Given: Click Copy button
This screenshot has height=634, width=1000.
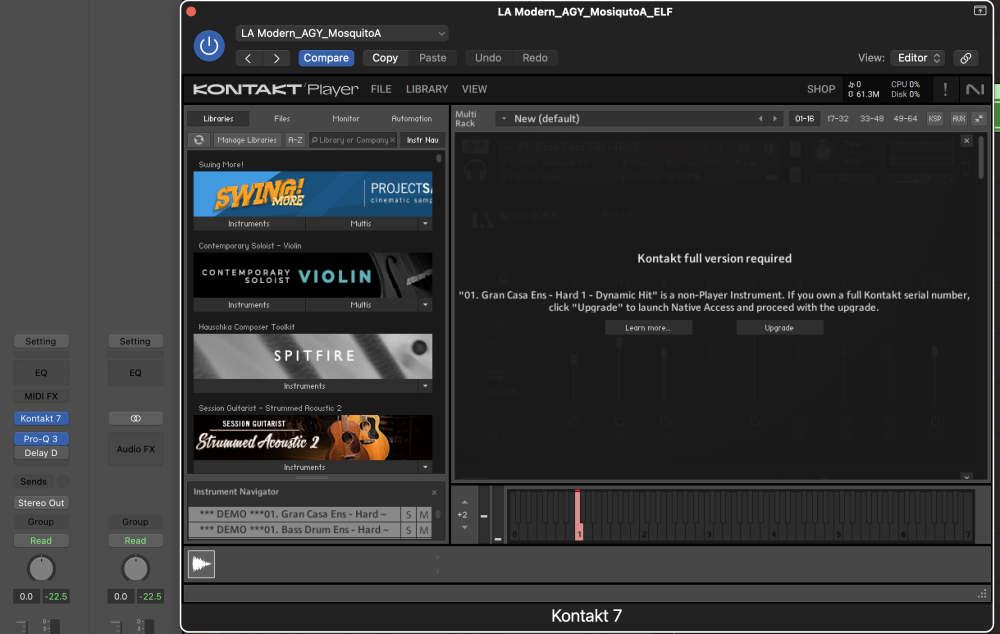Looking at the screenshot, I should 385,58.
